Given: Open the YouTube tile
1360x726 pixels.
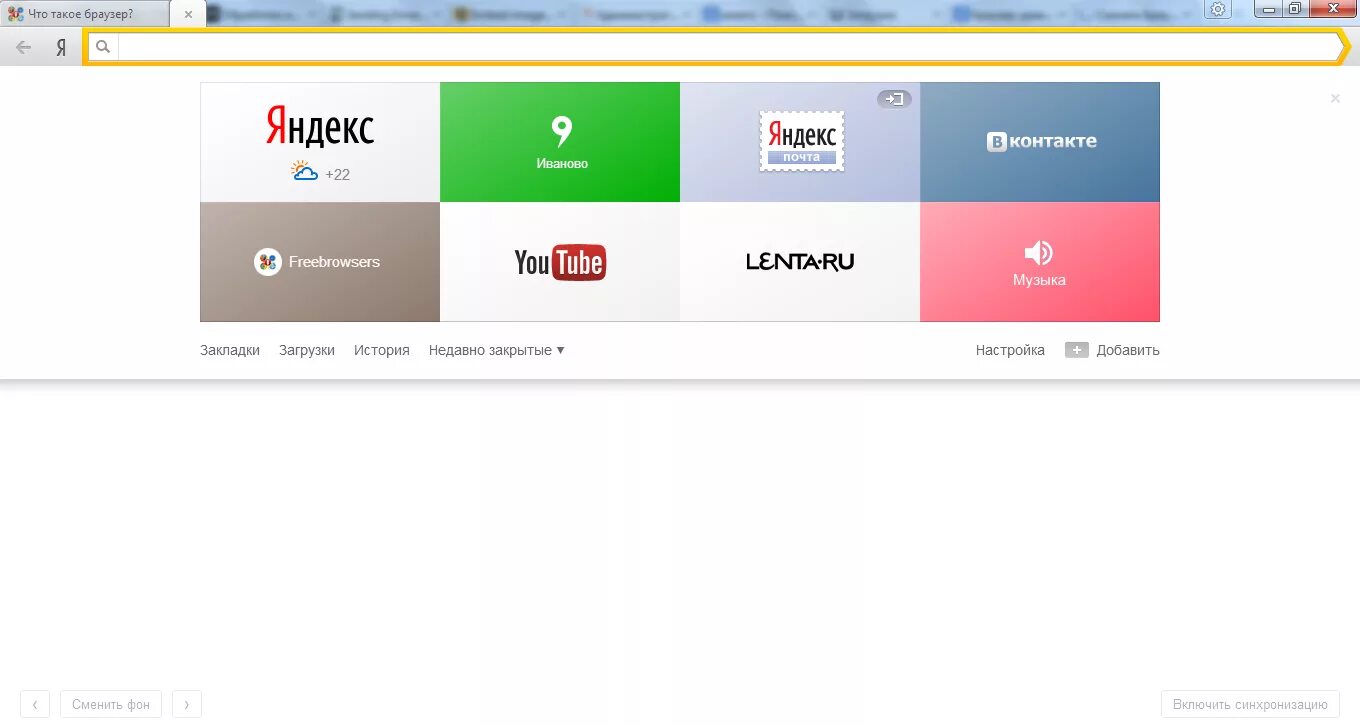Looking at the screenshot, I should tap(560, 262).
